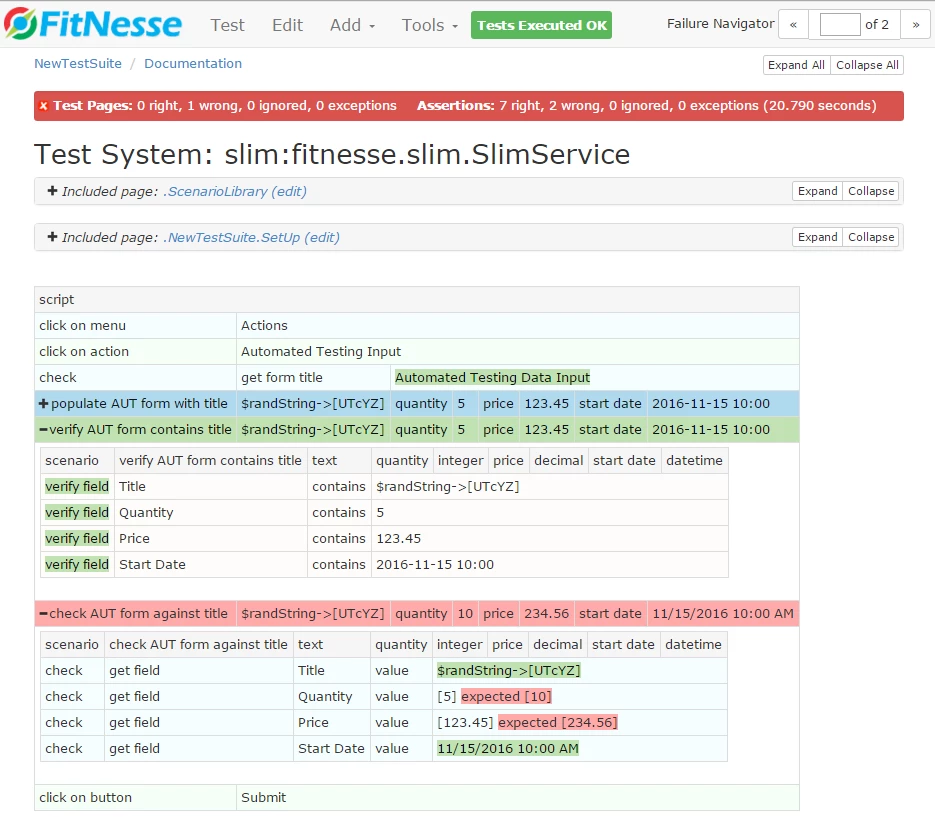Viewport: 935px width, 818px height.
Task: Click the 'script' table header cell
Action: pos(417,300)
